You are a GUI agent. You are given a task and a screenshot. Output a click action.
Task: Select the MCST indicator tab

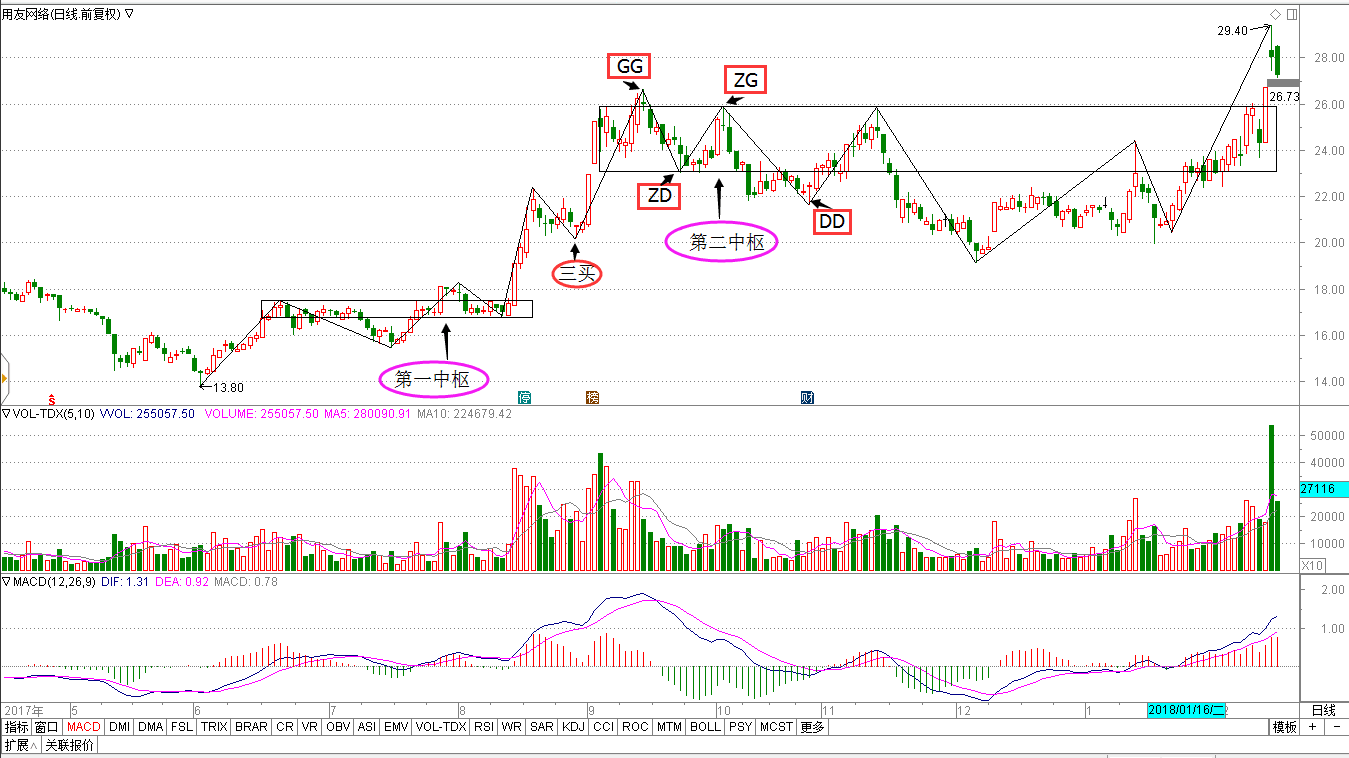point(775,727)
